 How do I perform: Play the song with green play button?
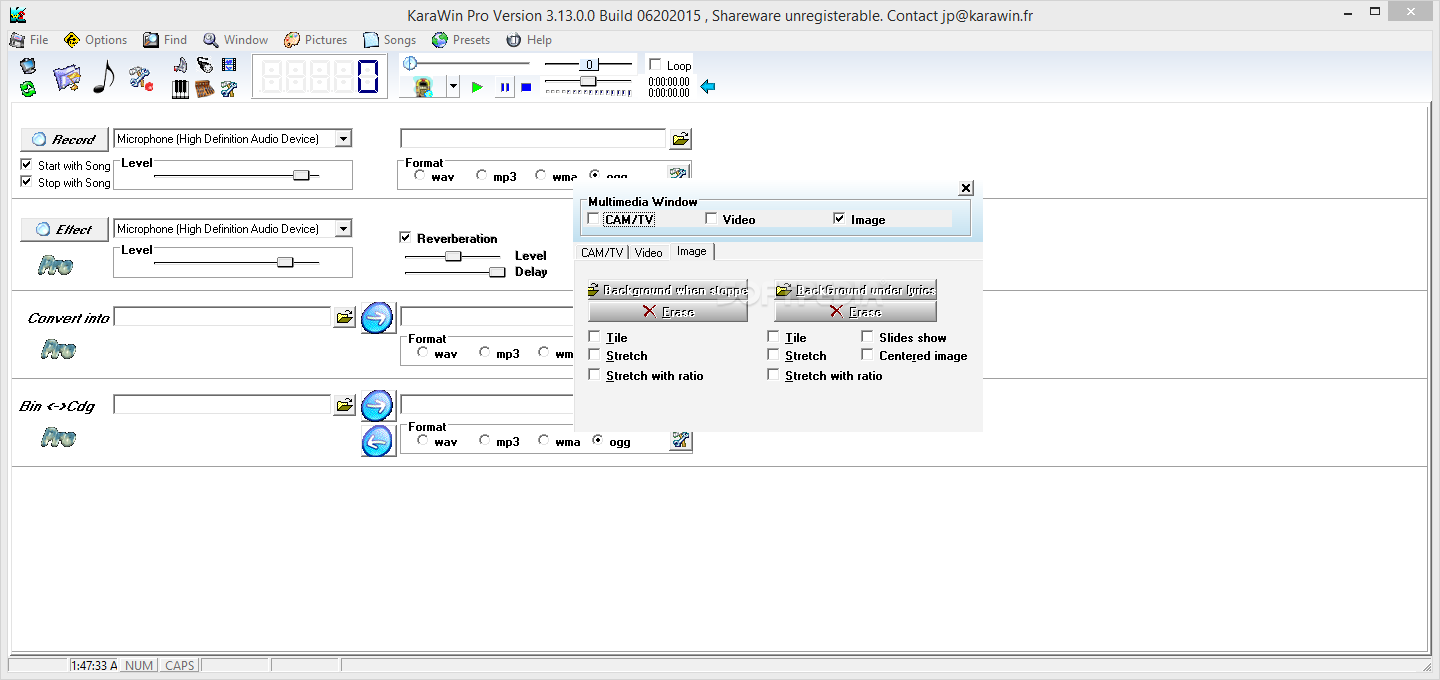point(477,87)
